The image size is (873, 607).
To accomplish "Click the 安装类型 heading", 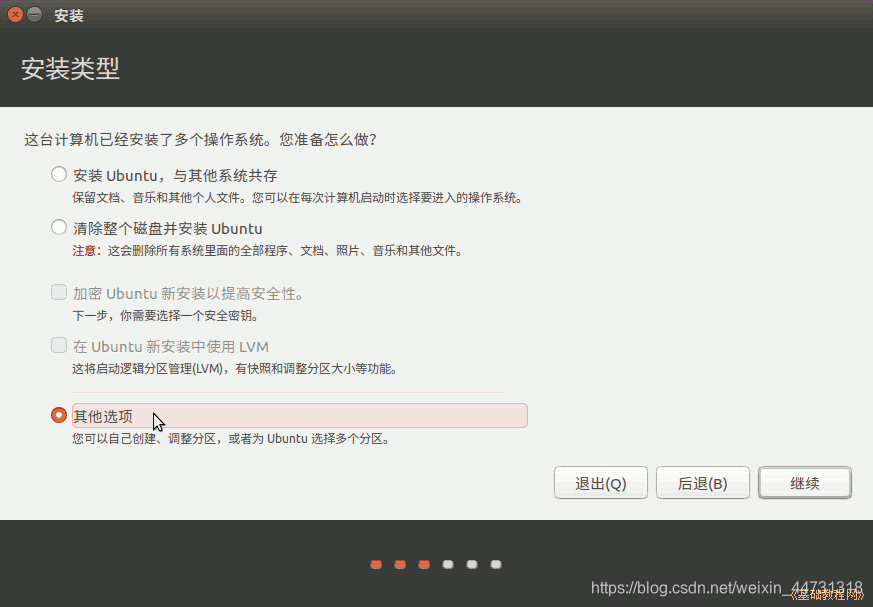I will [70, 68].
